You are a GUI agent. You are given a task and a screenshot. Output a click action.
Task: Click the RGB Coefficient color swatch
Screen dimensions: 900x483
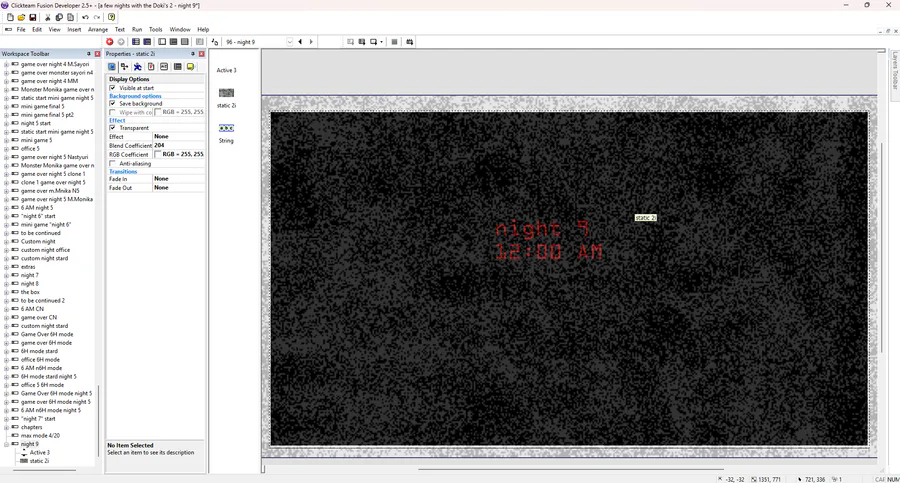coord(158,154)
